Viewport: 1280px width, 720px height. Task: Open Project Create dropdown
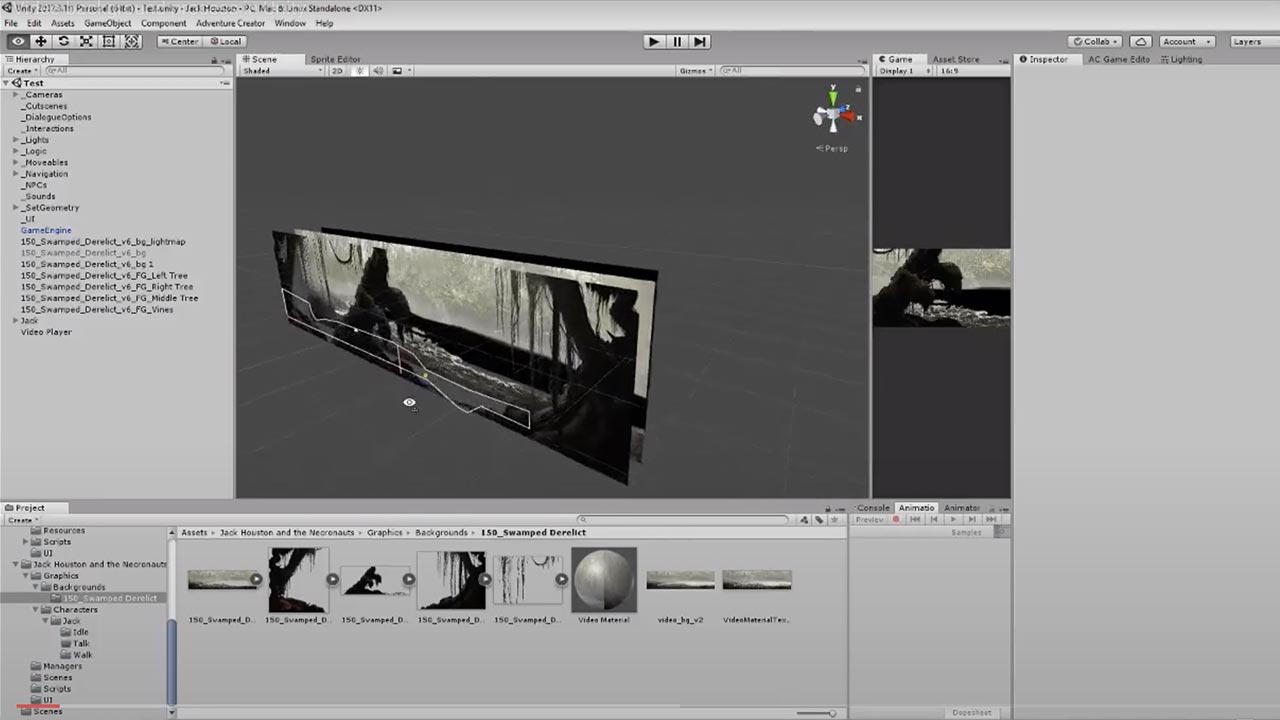point(21,520)
